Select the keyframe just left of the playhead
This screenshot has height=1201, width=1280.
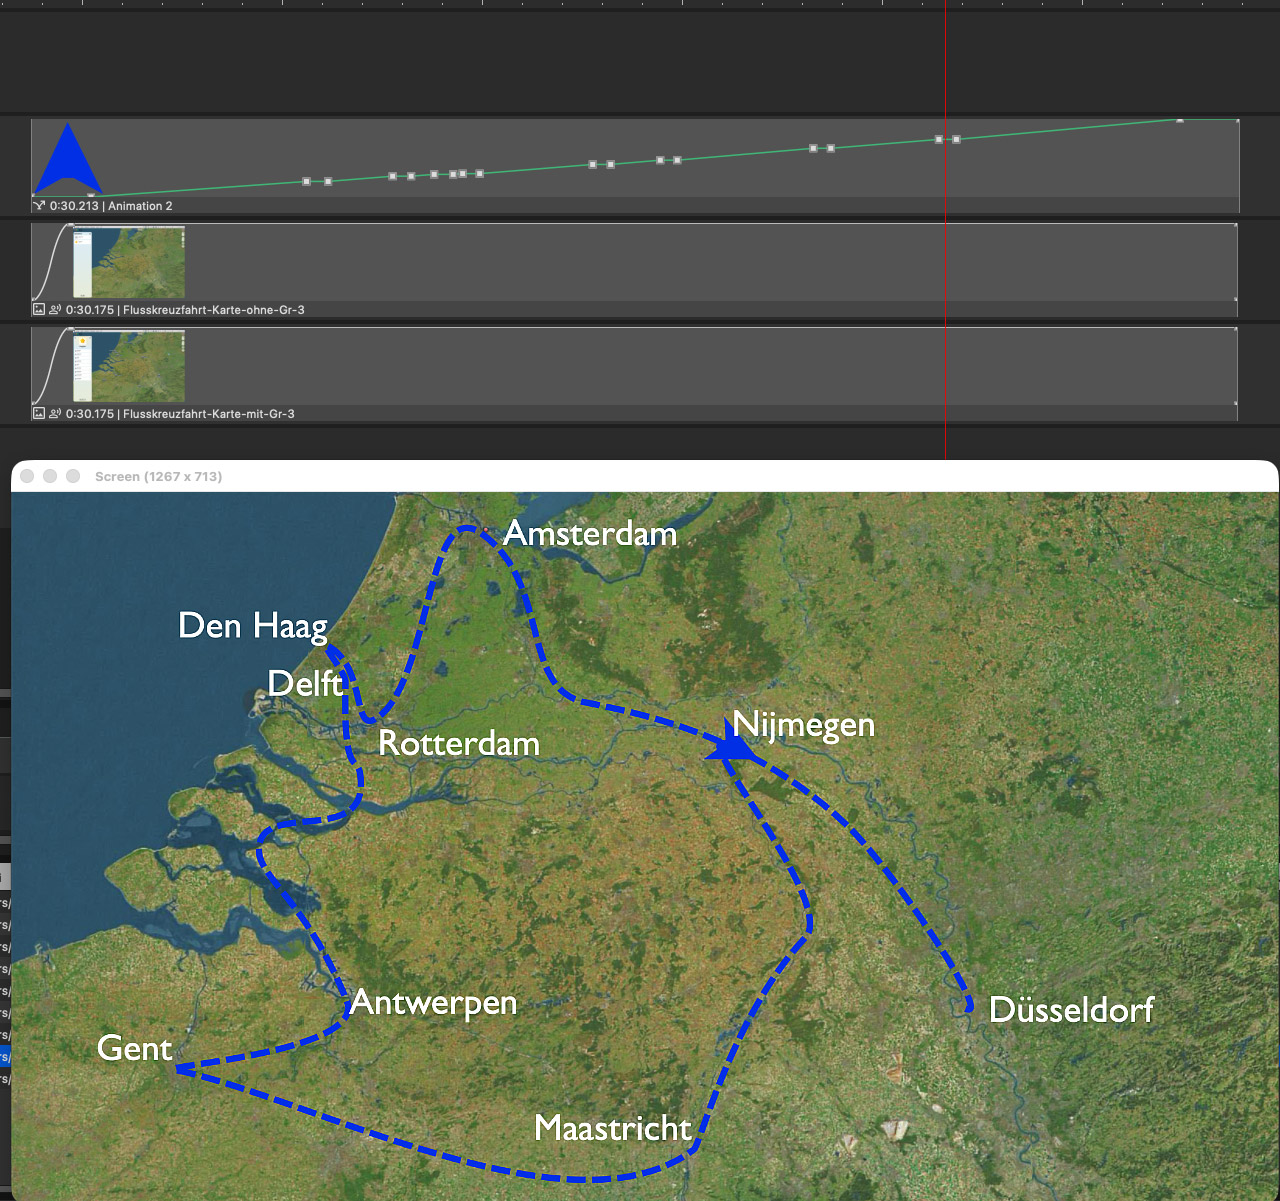pyautogui.click(x=939, y=139)
